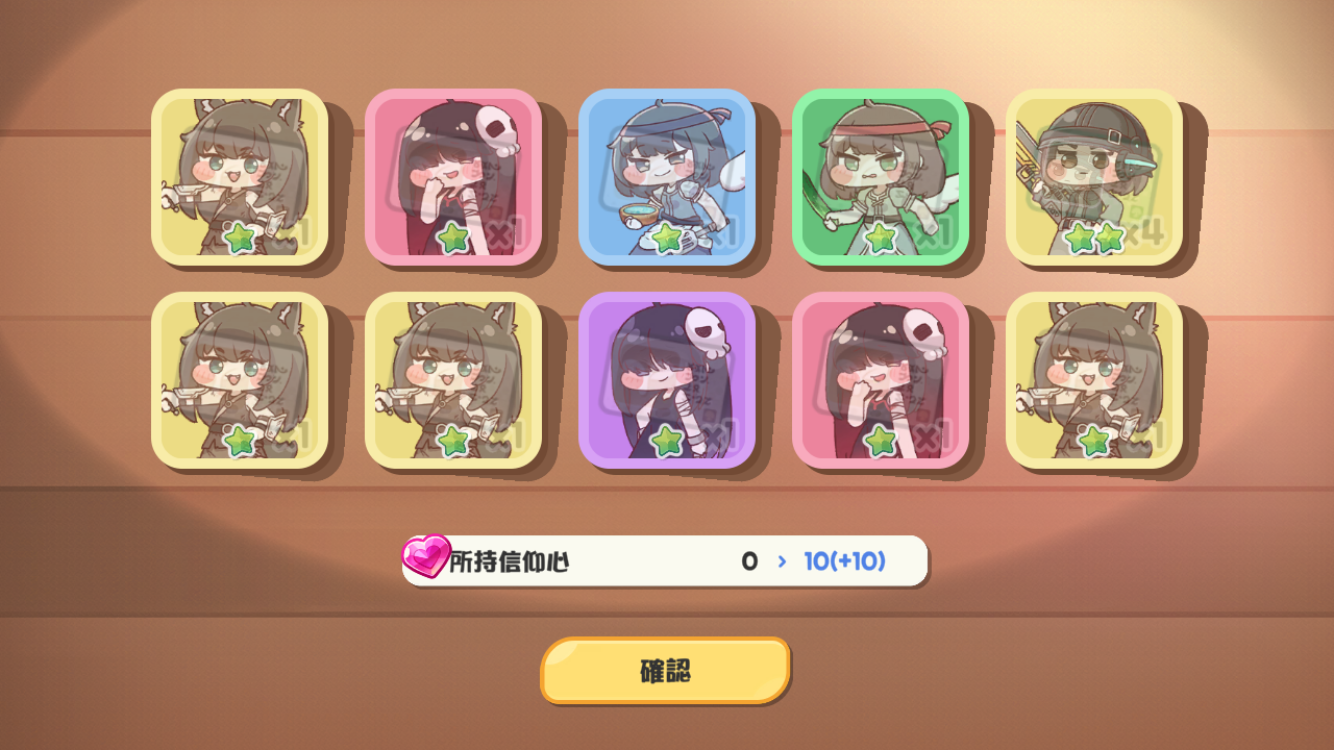Tap the purple card with skull-hairpin girl
1334x750 pixels.
click(667, 381)
